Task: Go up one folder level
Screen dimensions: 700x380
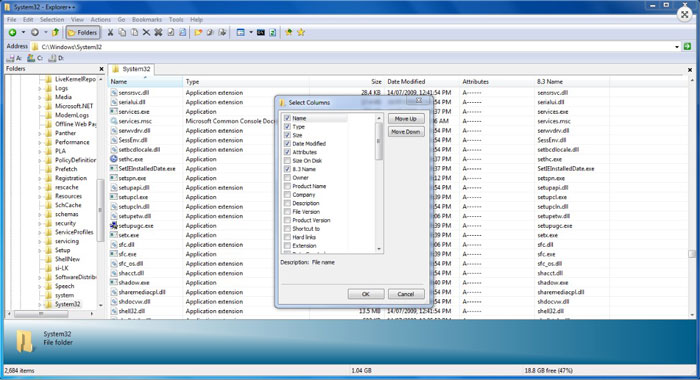Action: (x=55, y=32)
